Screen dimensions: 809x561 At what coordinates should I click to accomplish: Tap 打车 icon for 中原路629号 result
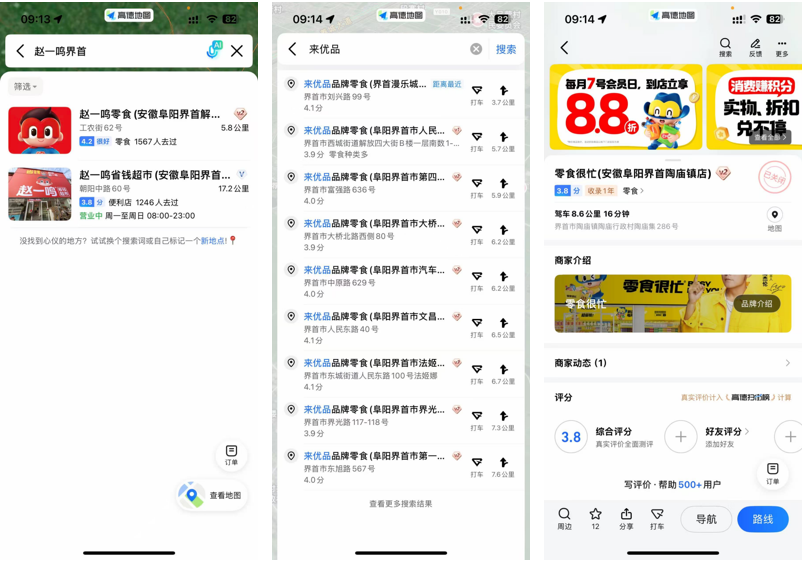(x=477, y=281)
